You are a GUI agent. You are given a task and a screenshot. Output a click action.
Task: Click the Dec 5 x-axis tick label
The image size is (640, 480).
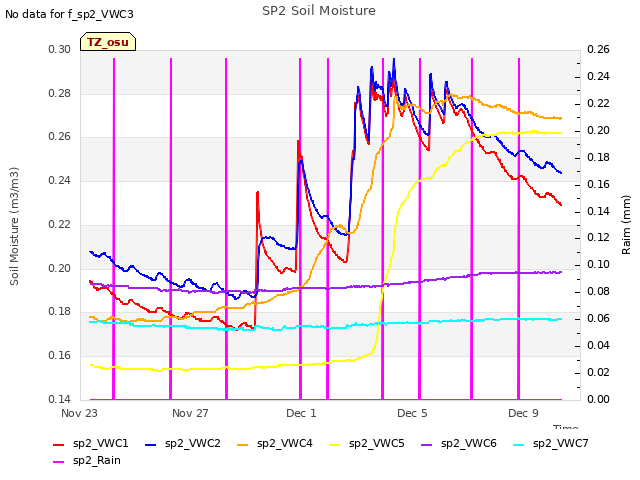412,413
